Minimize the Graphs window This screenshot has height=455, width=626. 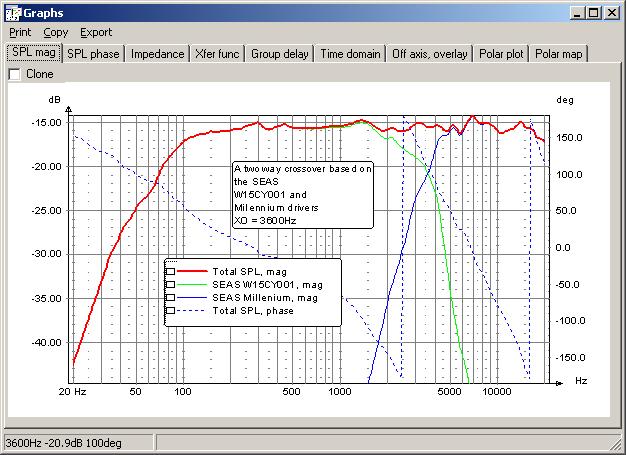click(576, 13)
